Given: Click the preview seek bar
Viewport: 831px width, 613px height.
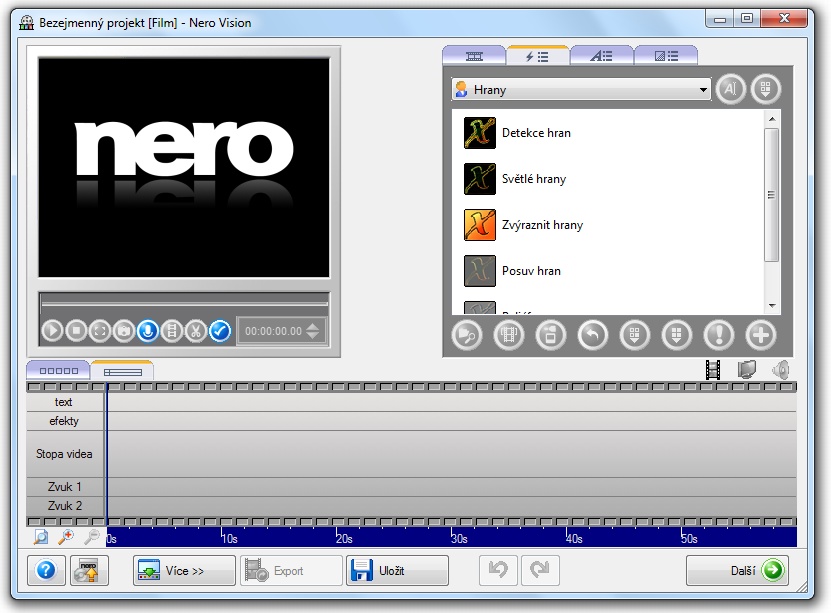Looking at the screenshot, I should 184,304.
